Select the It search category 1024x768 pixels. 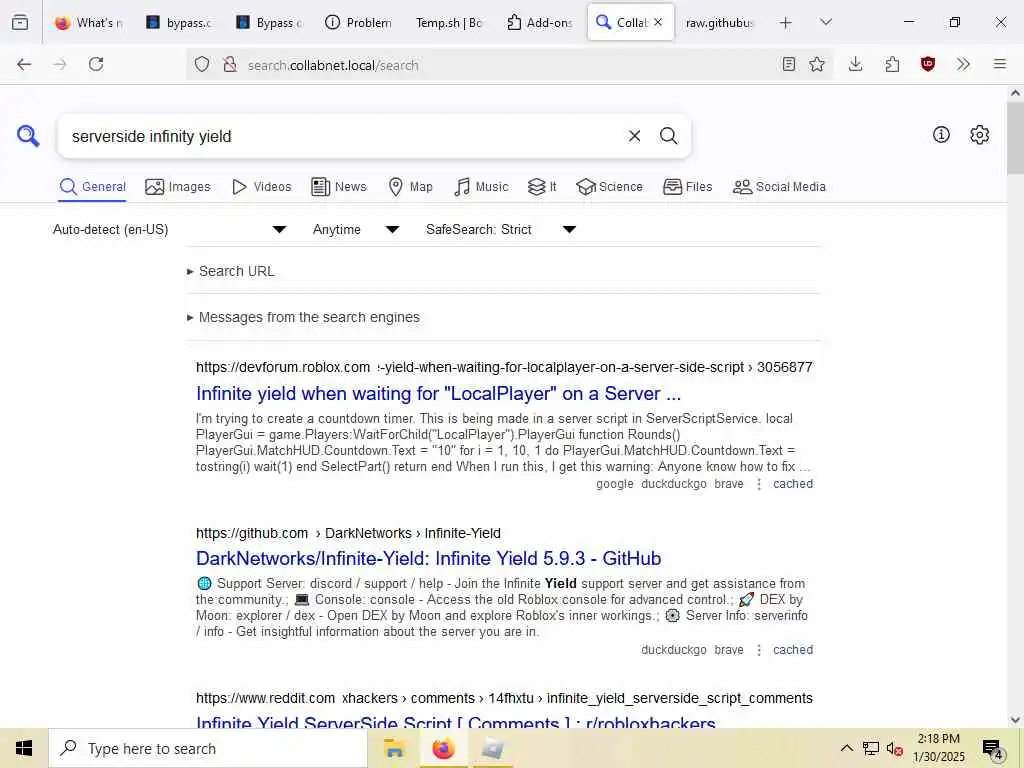pyautogui.click(x=541, y=187)
